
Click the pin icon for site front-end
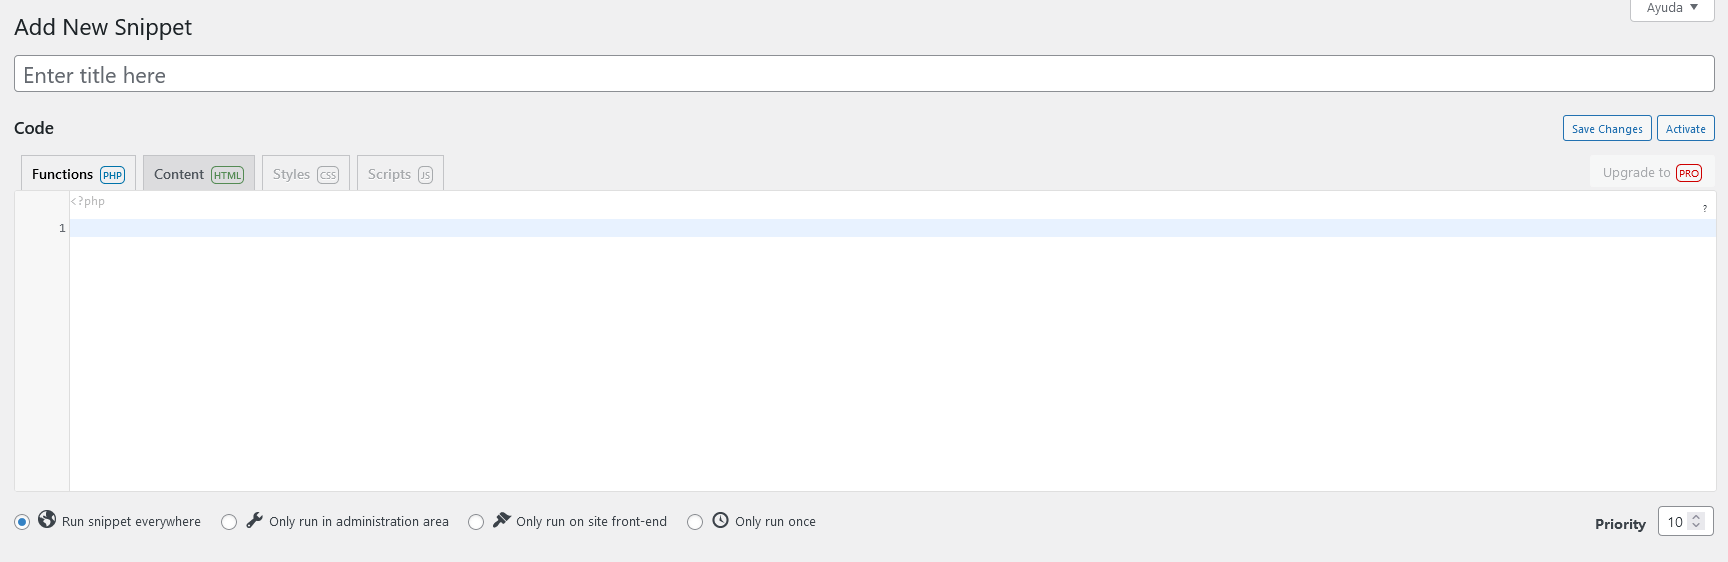(502, 520)
